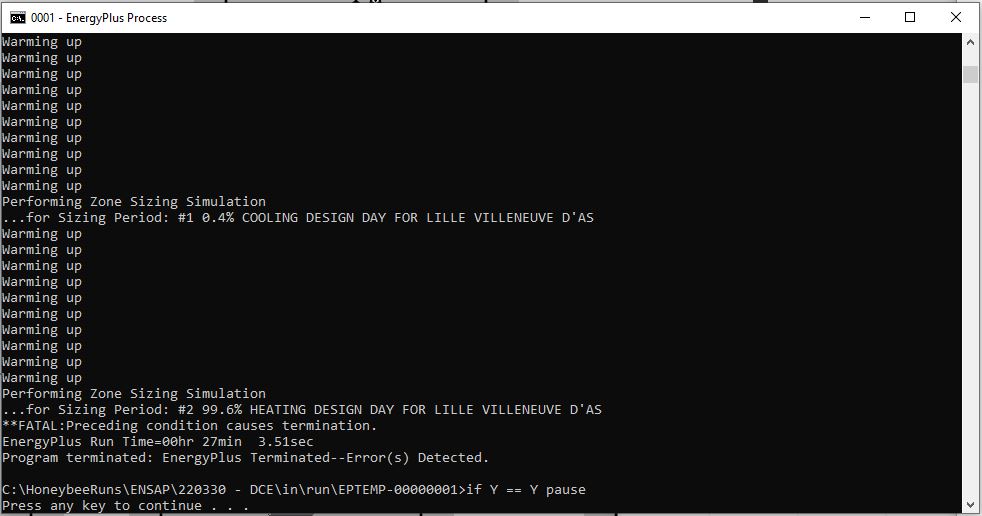Screen dimensions: 982x516
Task: Click the 'C:\HoneybeeRuns\ENSAP' path line
Action: pos(294,490)
